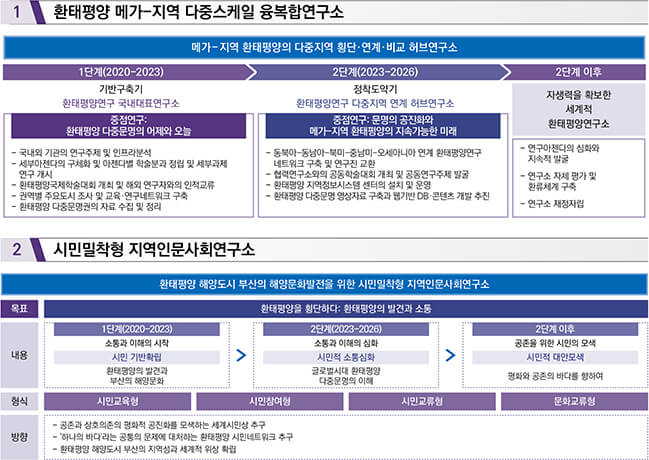Click the heading '시민밀착형 지역인문사회연구소'
Viewport: 649px width, 460px height.
coord(154,249)
